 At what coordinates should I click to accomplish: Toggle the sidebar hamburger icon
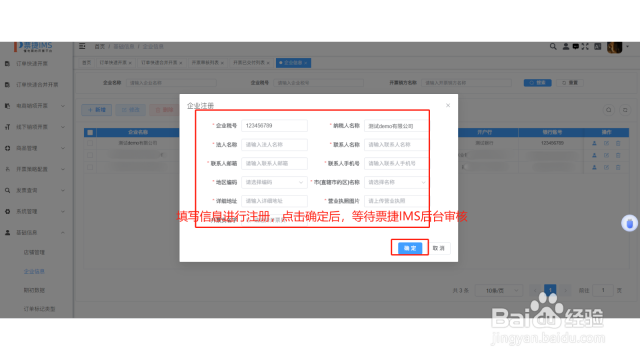82,46
